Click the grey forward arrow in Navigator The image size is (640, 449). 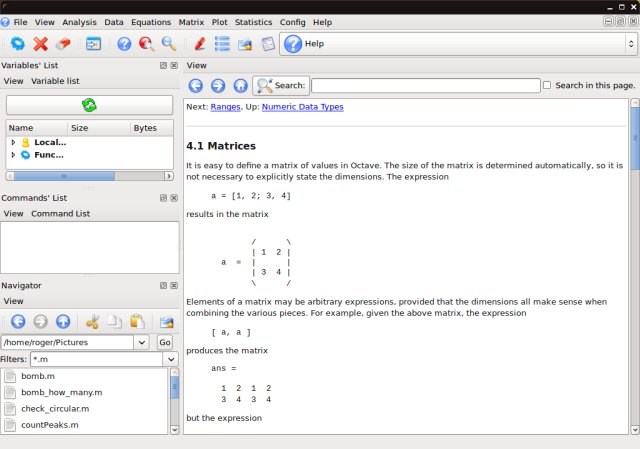pos(40,322)
